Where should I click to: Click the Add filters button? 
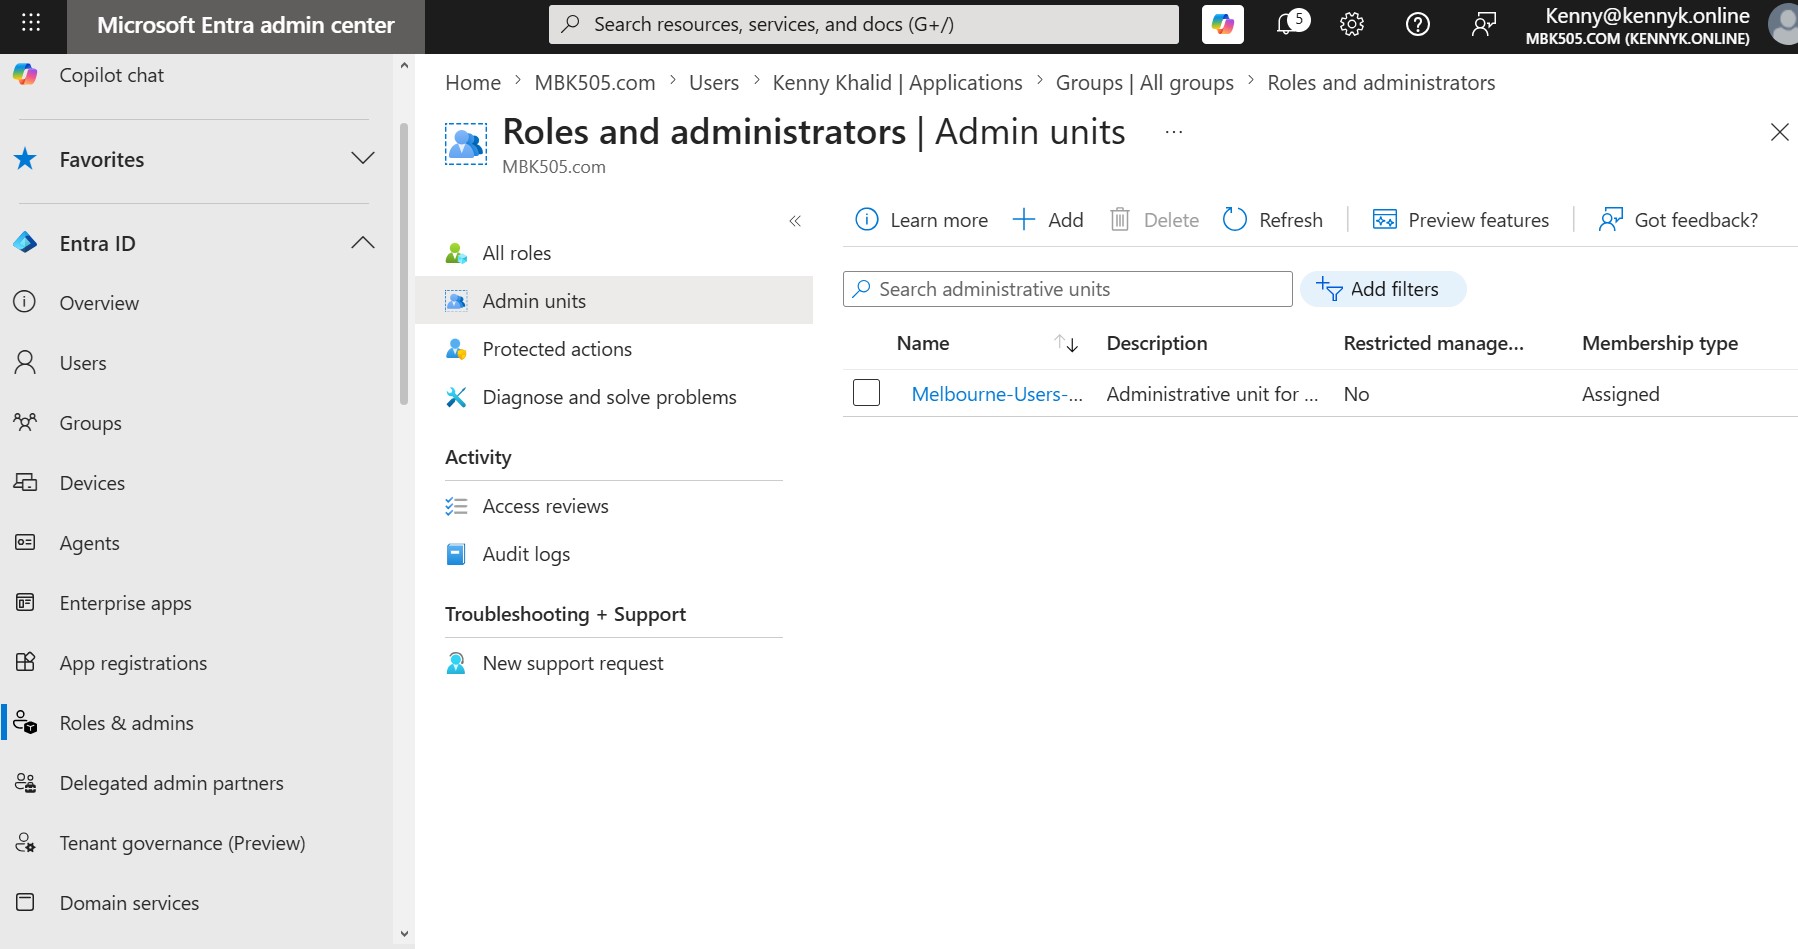[1383, 289]
